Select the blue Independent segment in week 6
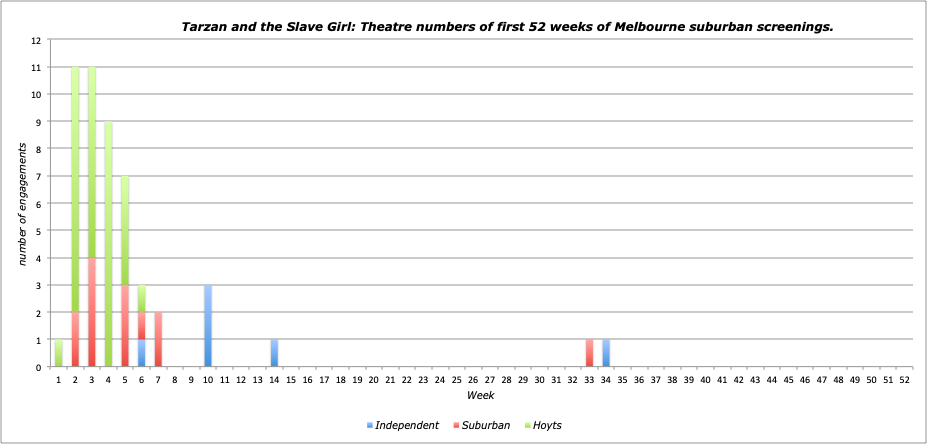The width and height of the screenshot is (927, 444). click(141, 353)
